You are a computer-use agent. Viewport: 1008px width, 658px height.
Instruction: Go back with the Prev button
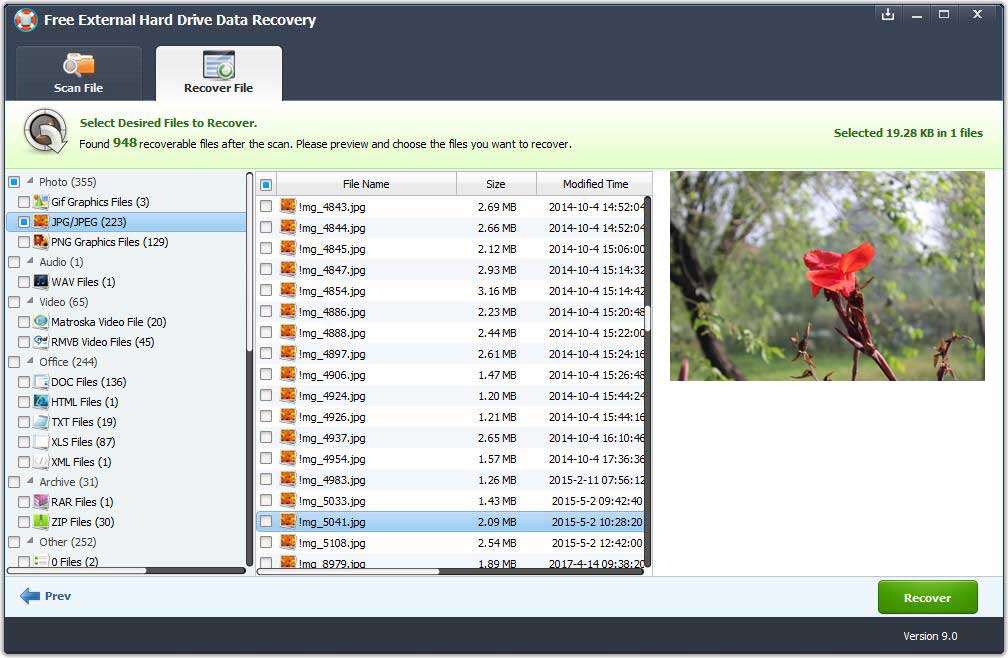(x=46, y=596)
